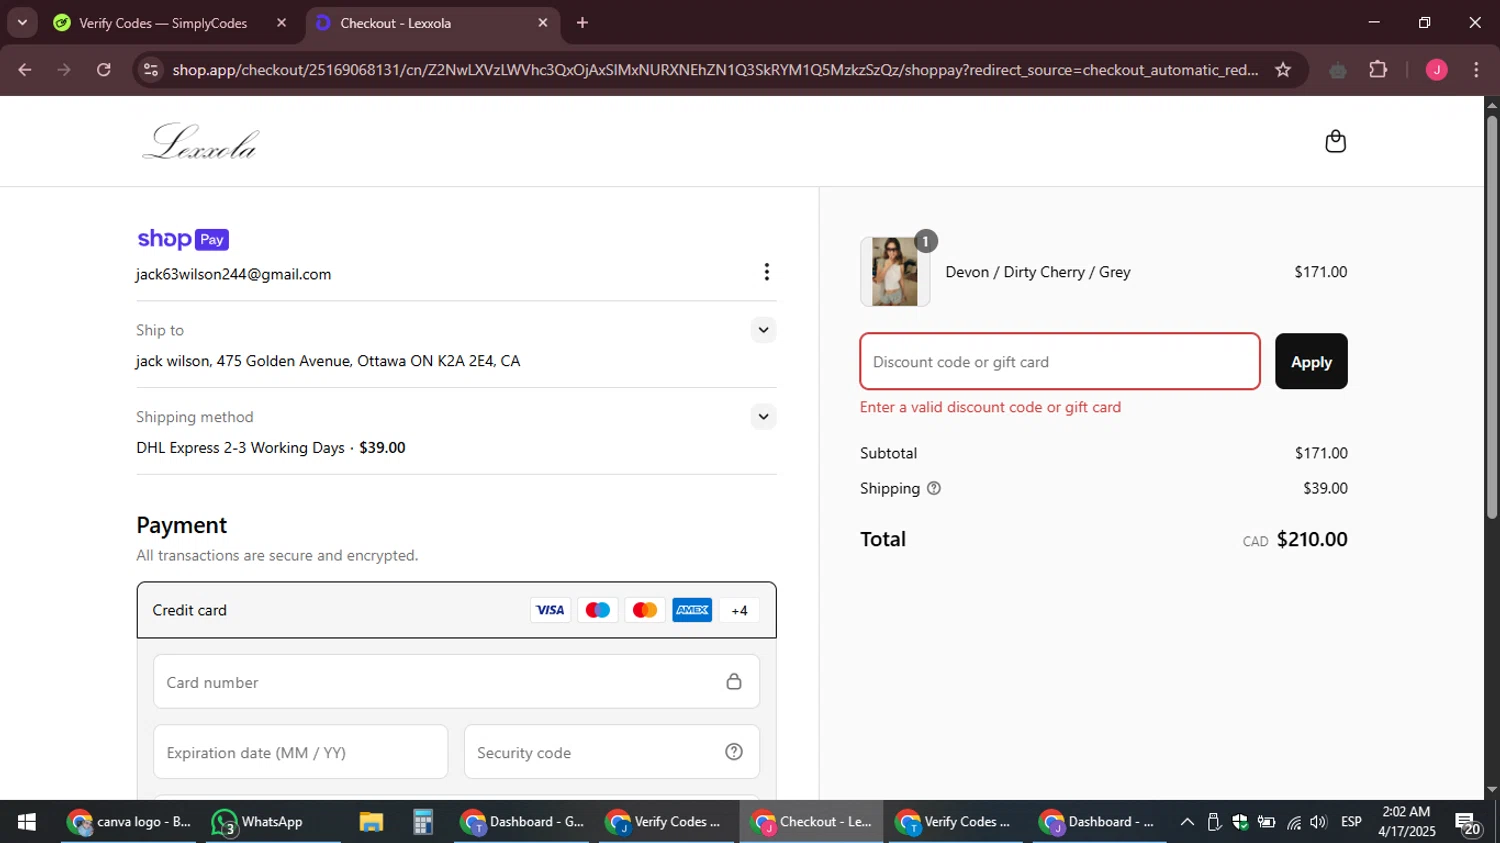Open a new browser tab
The width and height of the screenshot is (1500, 843).
[x=582, y=23]
